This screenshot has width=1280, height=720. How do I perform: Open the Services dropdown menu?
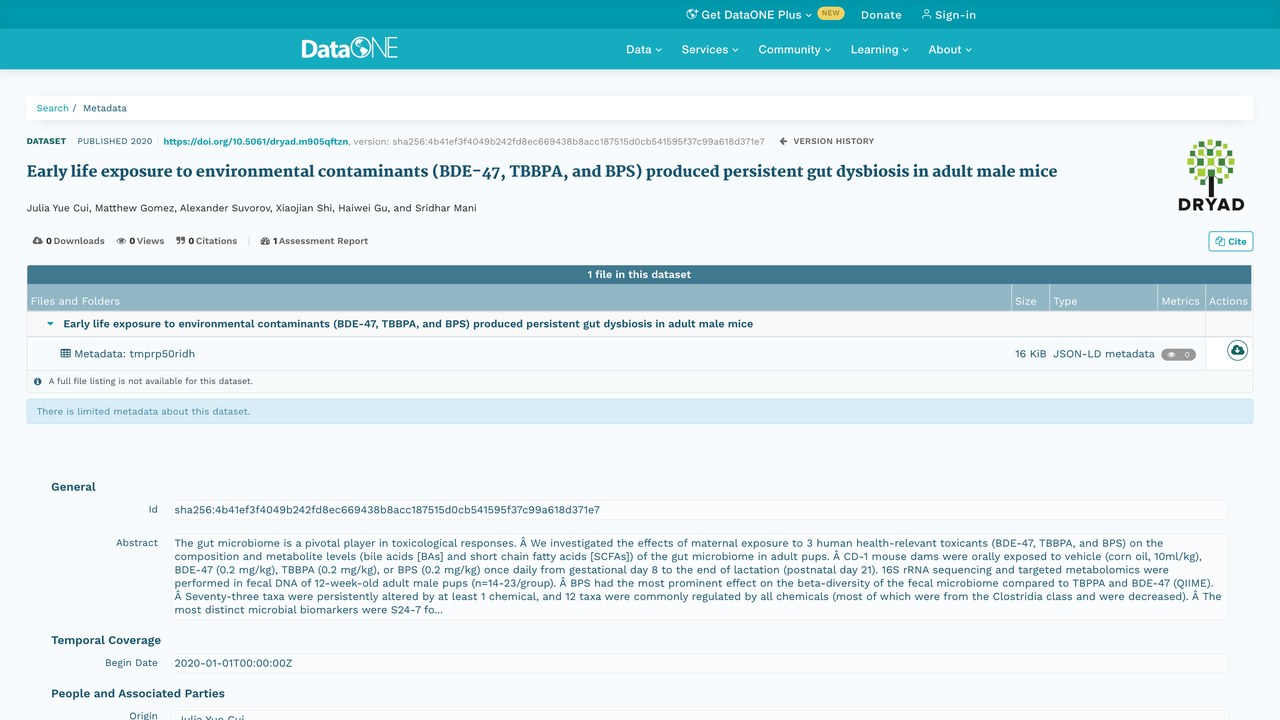click(710, 49)
